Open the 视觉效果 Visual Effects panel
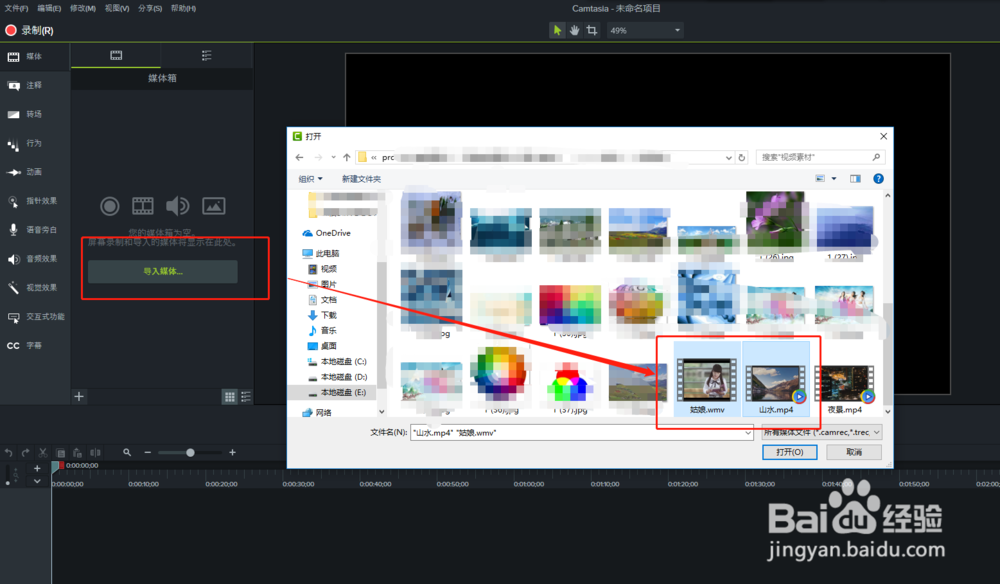This screenshot has height=584, width=1000. tap(33, 288)
